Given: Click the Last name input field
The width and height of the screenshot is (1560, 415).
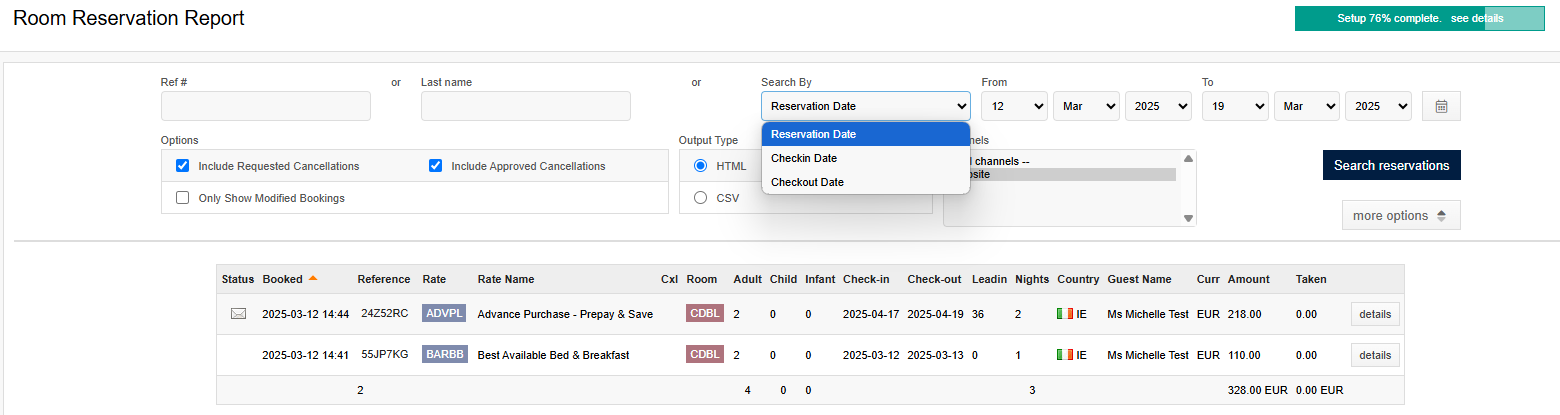Looking at the screenshot, I should [x=526, y=106].
